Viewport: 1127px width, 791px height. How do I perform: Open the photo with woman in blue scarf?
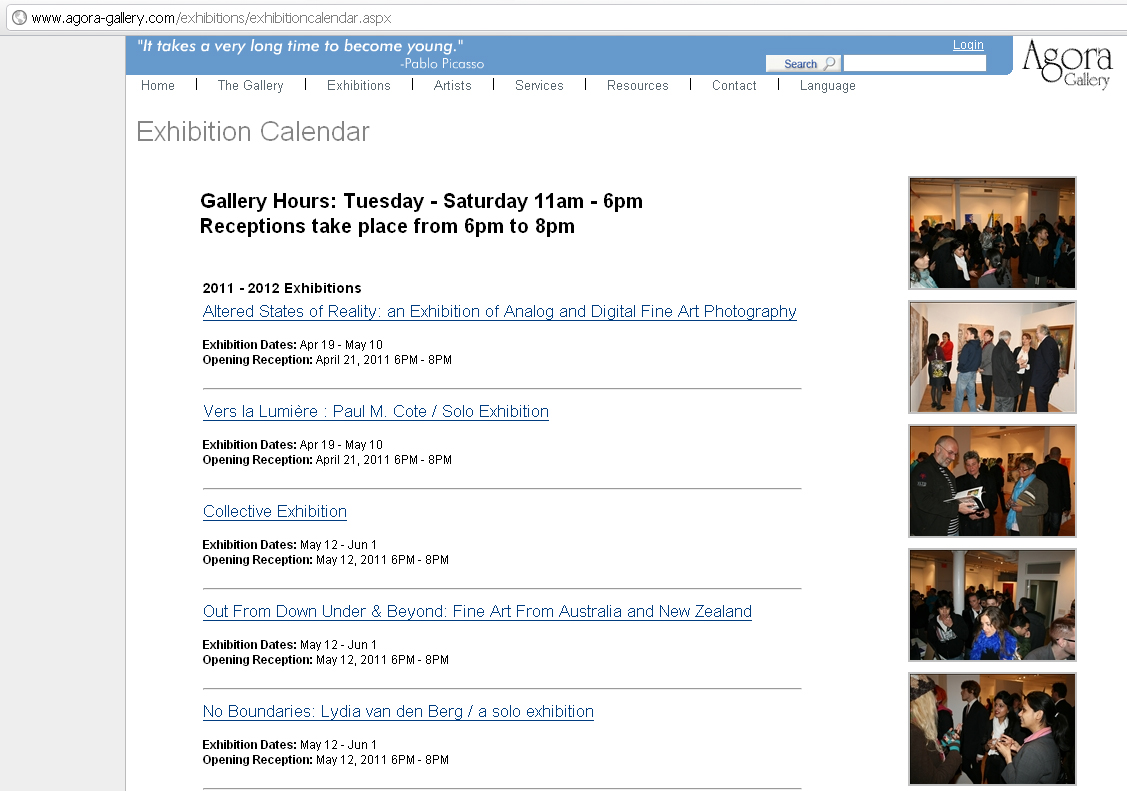[x=993, y=605]
